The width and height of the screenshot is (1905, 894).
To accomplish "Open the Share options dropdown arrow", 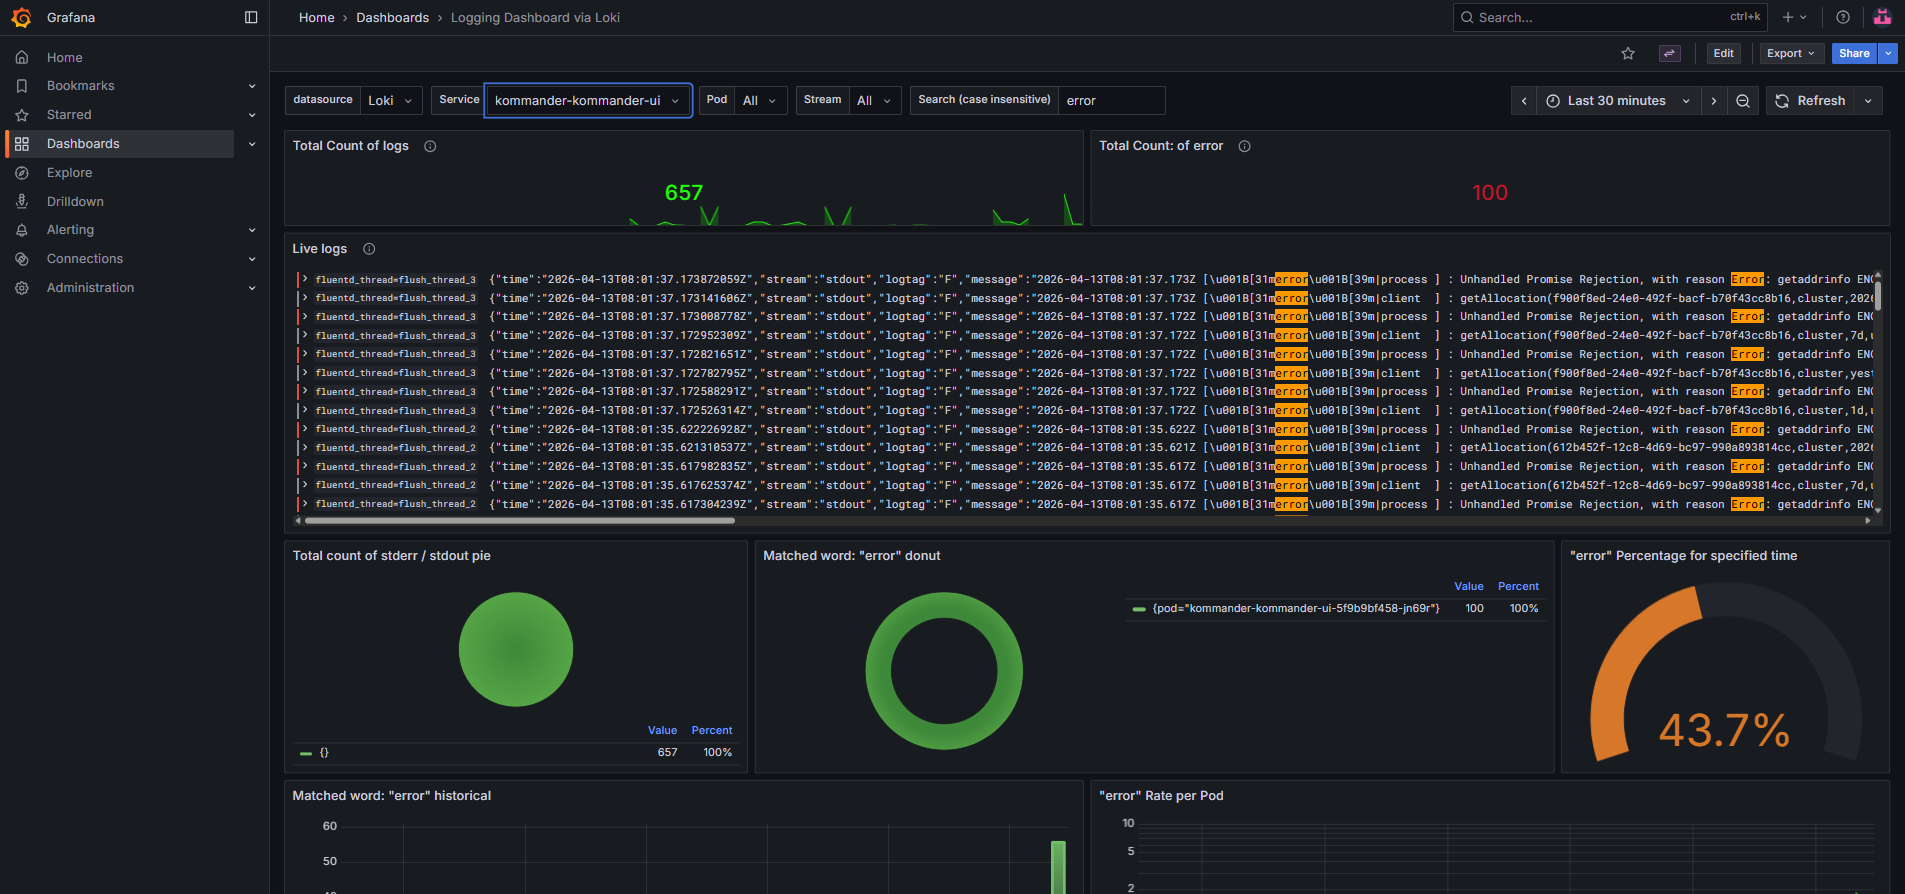I will click(1888, 54).
